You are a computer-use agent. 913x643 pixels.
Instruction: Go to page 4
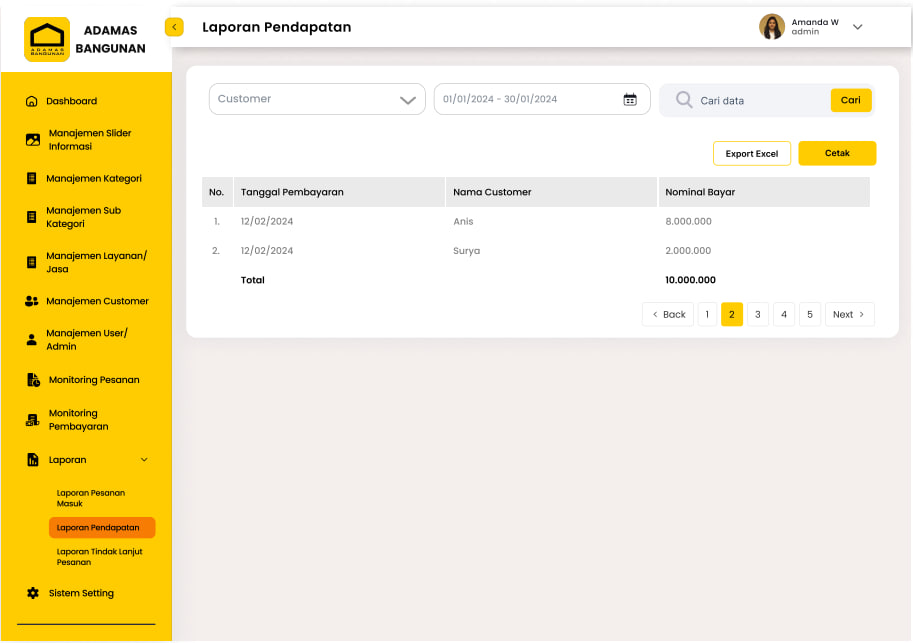pyautogui.click(x=784, y=315)
